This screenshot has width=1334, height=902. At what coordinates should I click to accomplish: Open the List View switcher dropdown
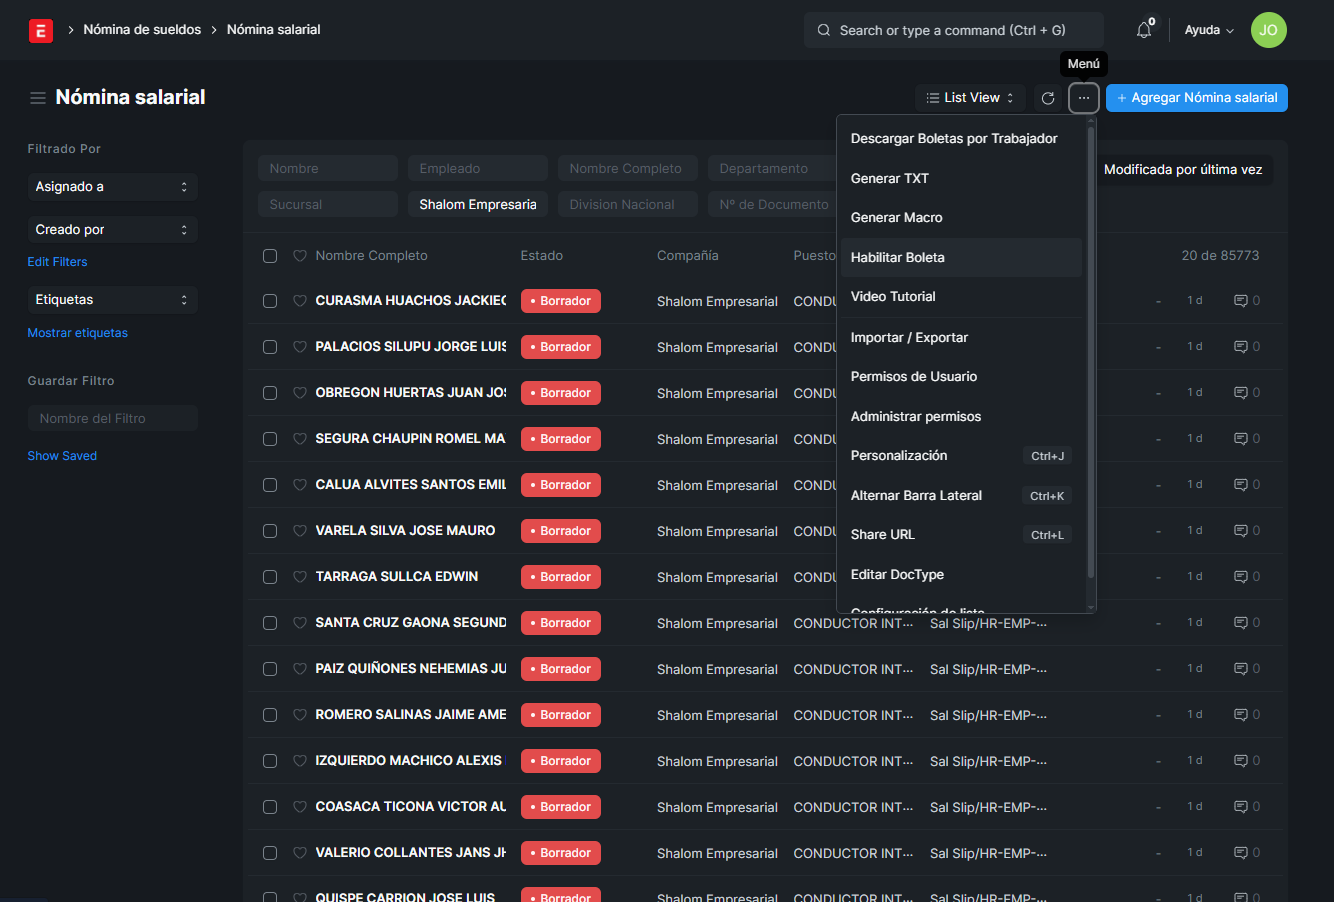(x=970, y=98)
